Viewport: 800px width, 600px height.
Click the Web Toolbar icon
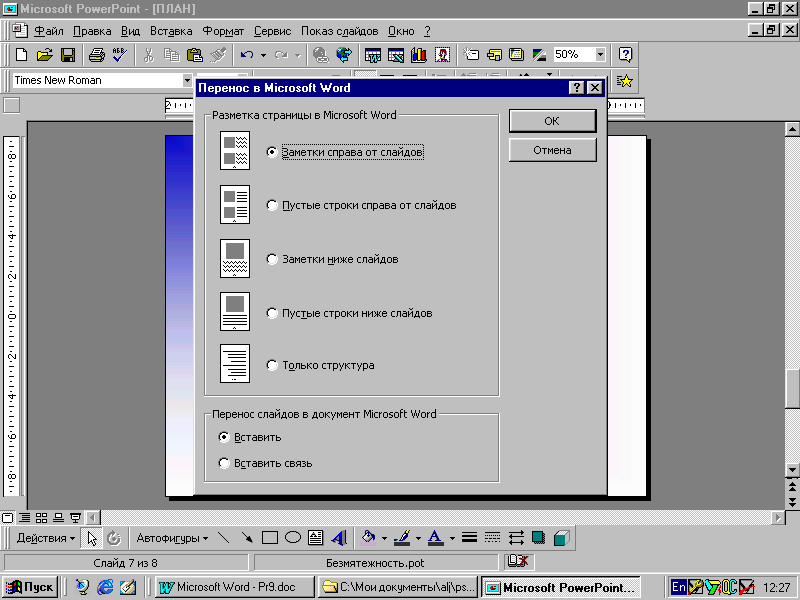coord(344,55)
